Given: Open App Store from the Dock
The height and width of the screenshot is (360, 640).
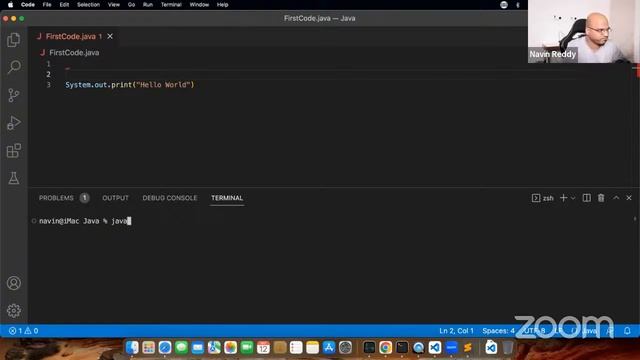Looking at the screenshot, I should [x=329, y=348].
